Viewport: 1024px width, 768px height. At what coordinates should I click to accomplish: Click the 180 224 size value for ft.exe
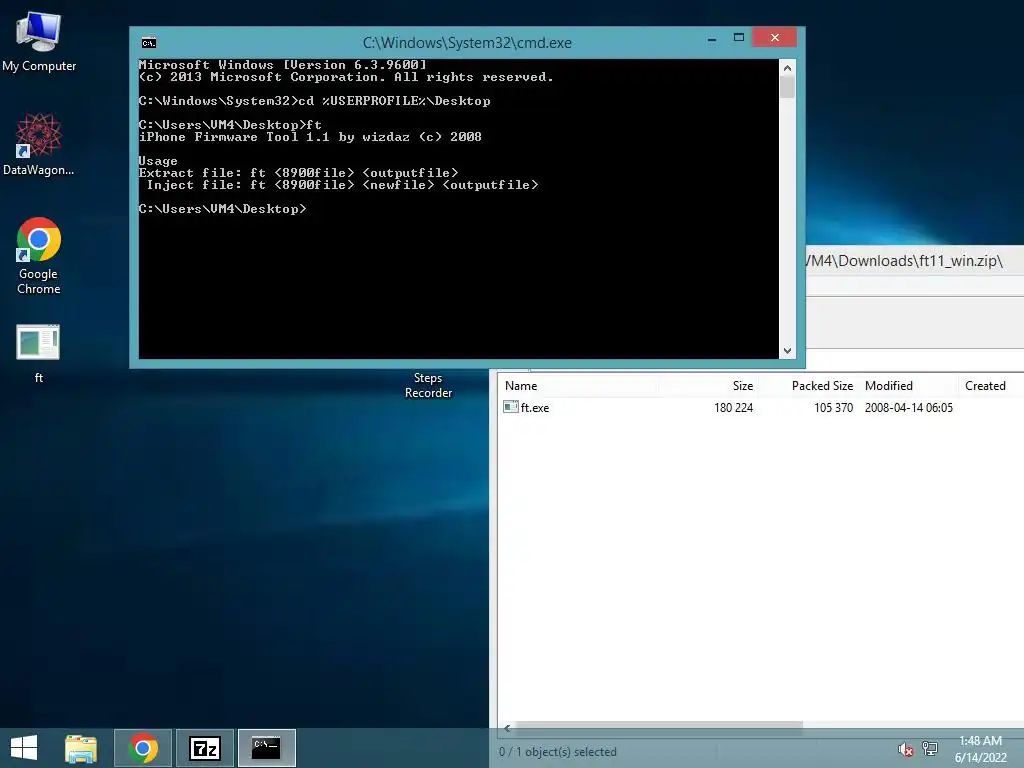click(733, 408)
